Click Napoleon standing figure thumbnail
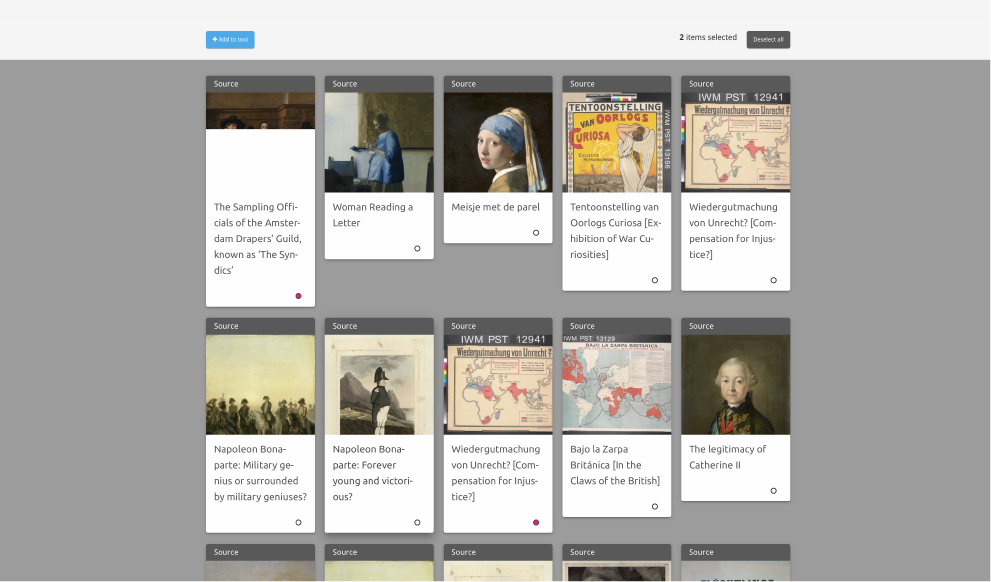The width and height of the screenshot is (991, 582). click(x=379, y=384)
